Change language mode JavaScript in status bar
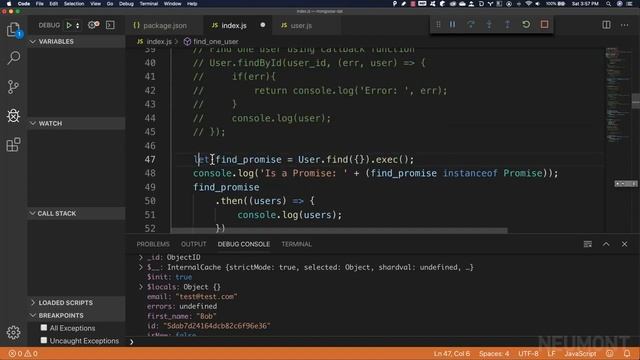640x360 pixels. (x=580, y=353)
